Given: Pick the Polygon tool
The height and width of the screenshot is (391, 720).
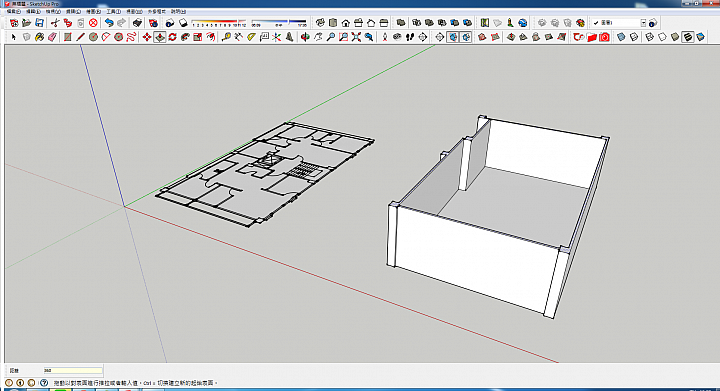Looking at the screenshot, I should click(118, 37).
